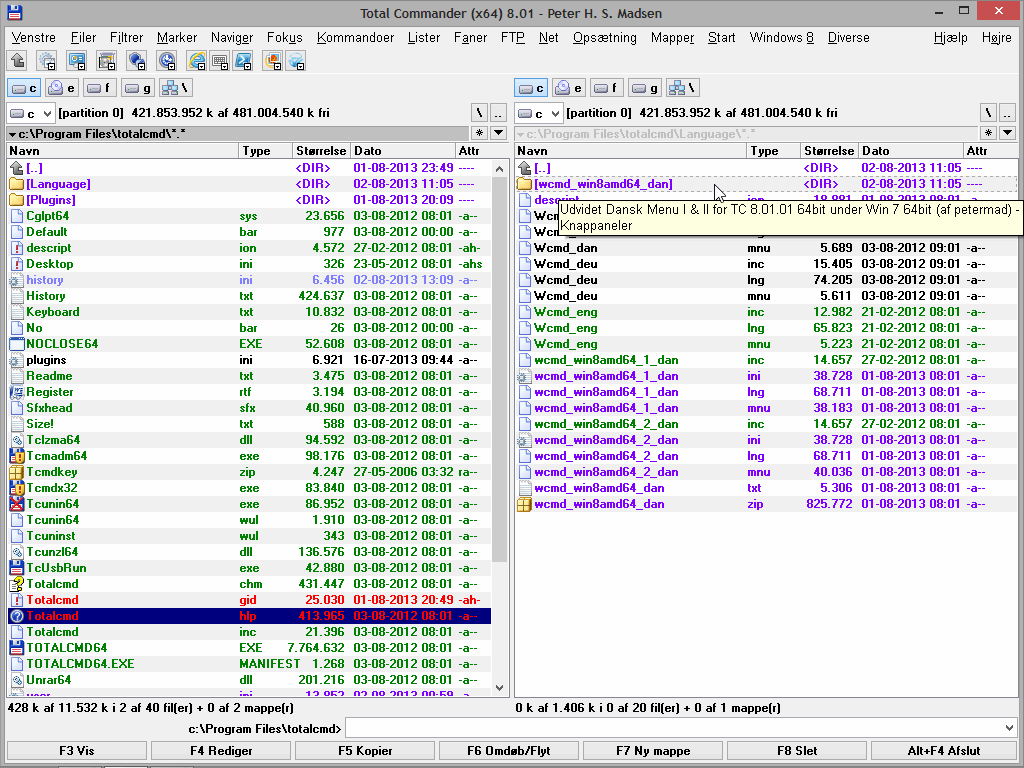The height and width of the screenshot is (768, 1024).
Task: Open left panel drive selection combo box
Action: [x=31, y=113]
